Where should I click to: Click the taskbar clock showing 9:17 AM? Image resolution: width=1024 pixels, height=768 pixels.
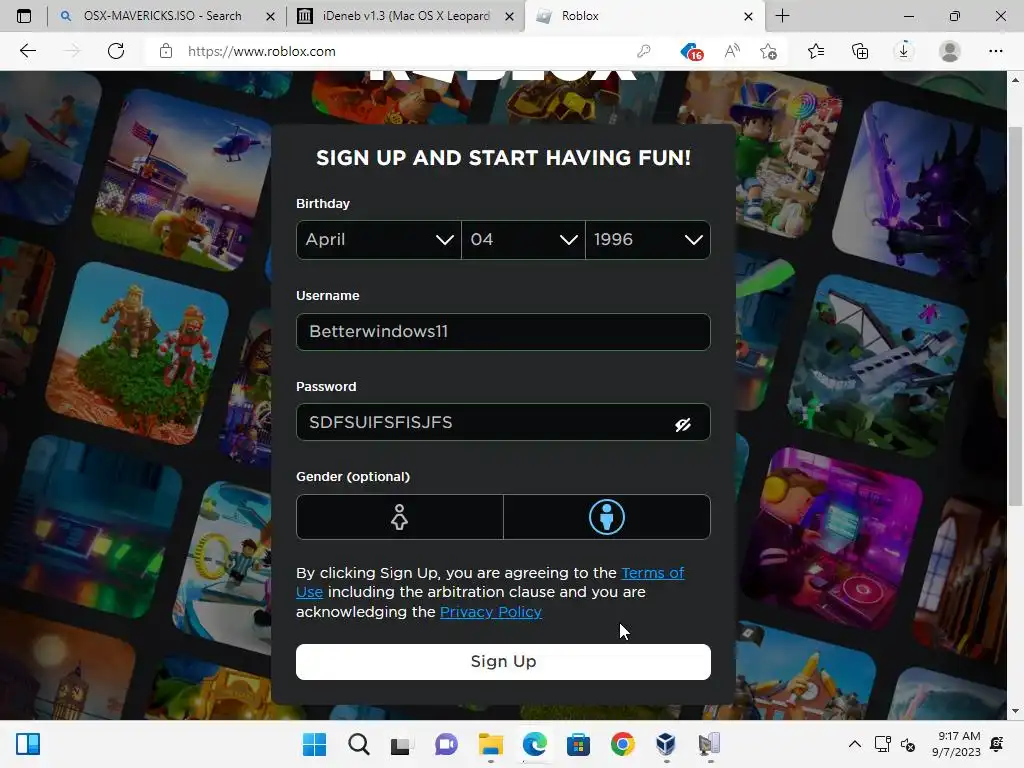pyautogui.click(x=956, y=744)
